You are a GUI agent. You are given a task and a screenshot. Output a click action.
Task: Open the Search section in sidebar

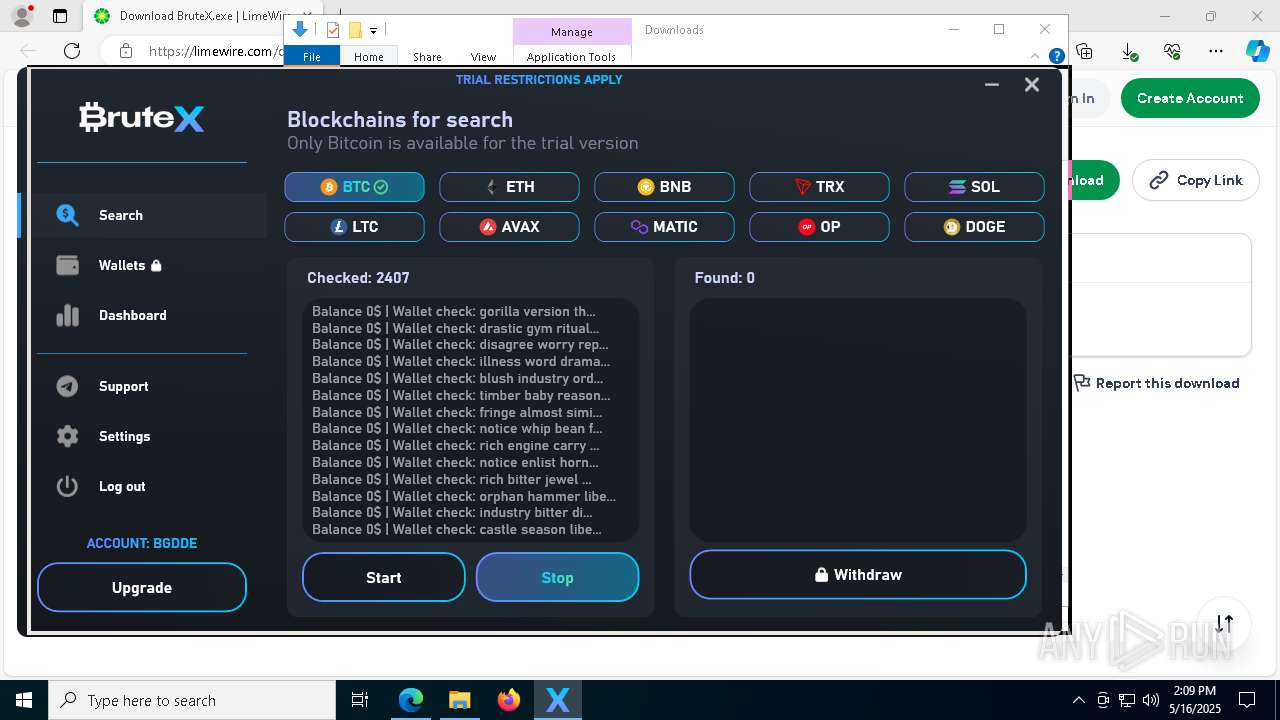143,215
